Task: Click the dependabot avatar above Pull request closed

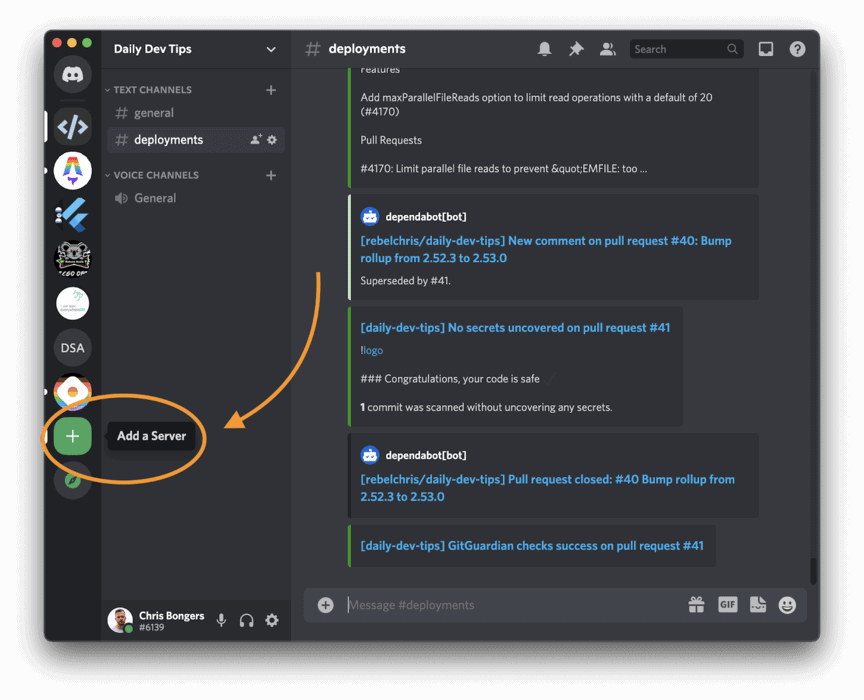Action: (x=370, y=455)
